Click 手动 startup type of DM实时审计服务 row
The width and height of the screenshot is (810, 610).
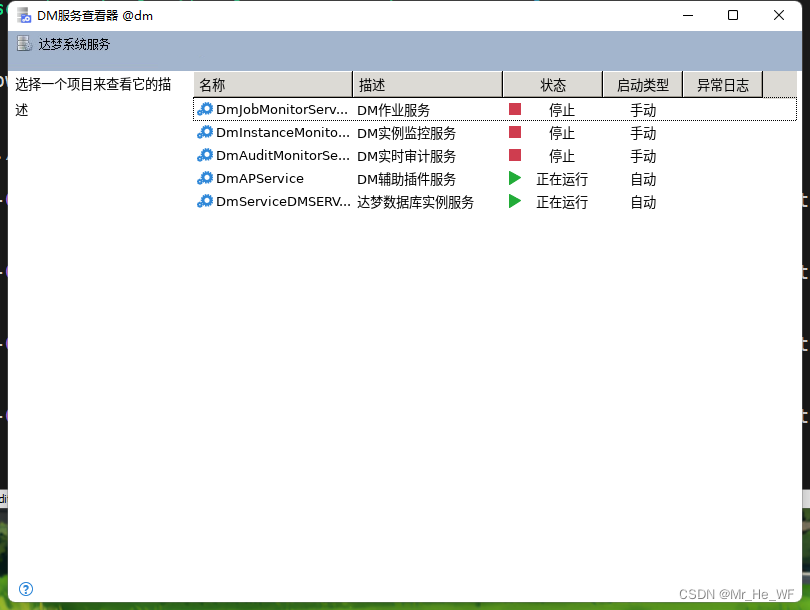643,156
